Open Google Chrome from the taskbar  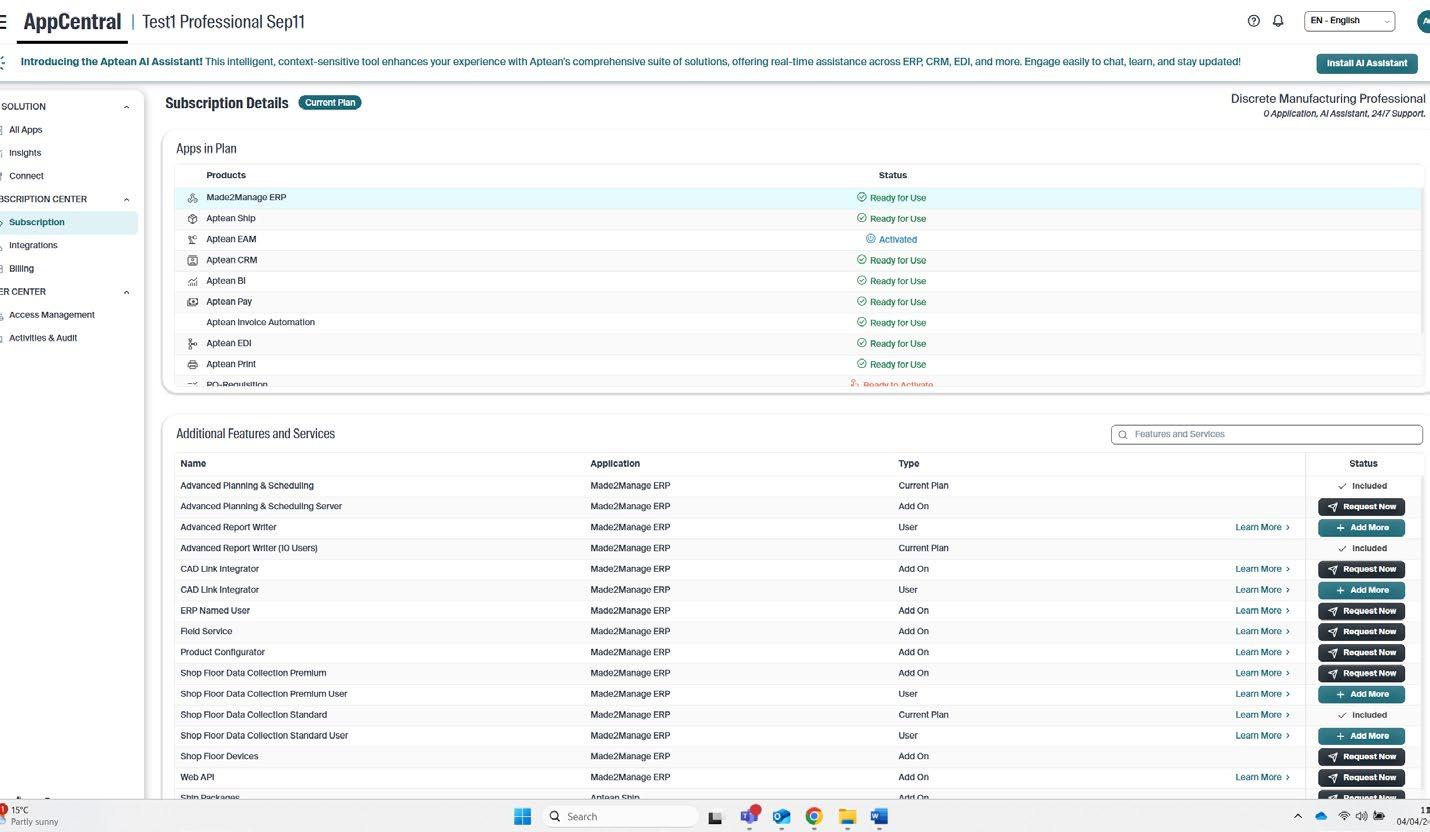click(x=814, y=816)
